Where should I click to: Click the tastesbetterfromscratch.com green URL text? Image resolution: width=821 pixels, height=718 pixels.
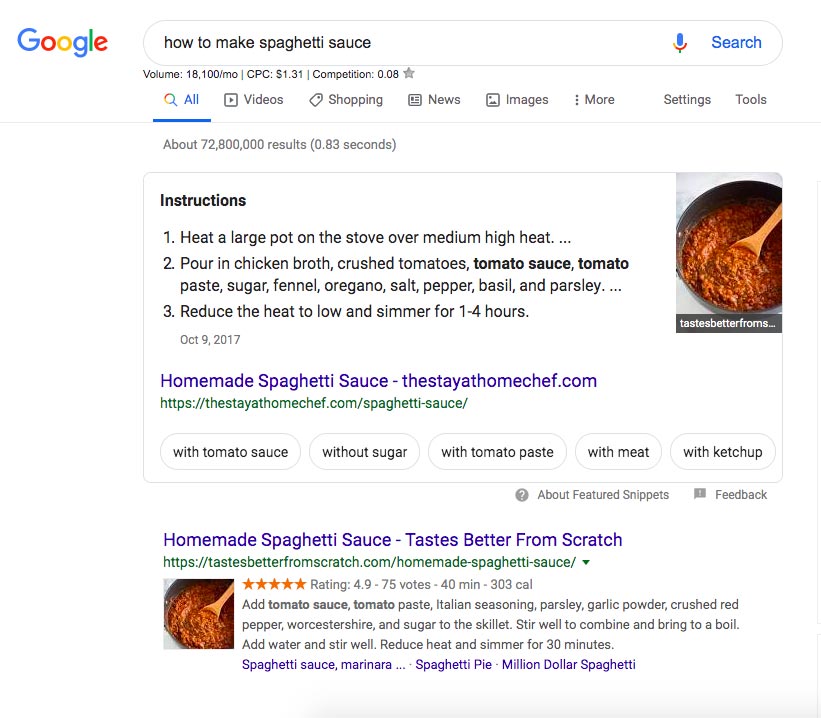[x=369, y=562]
